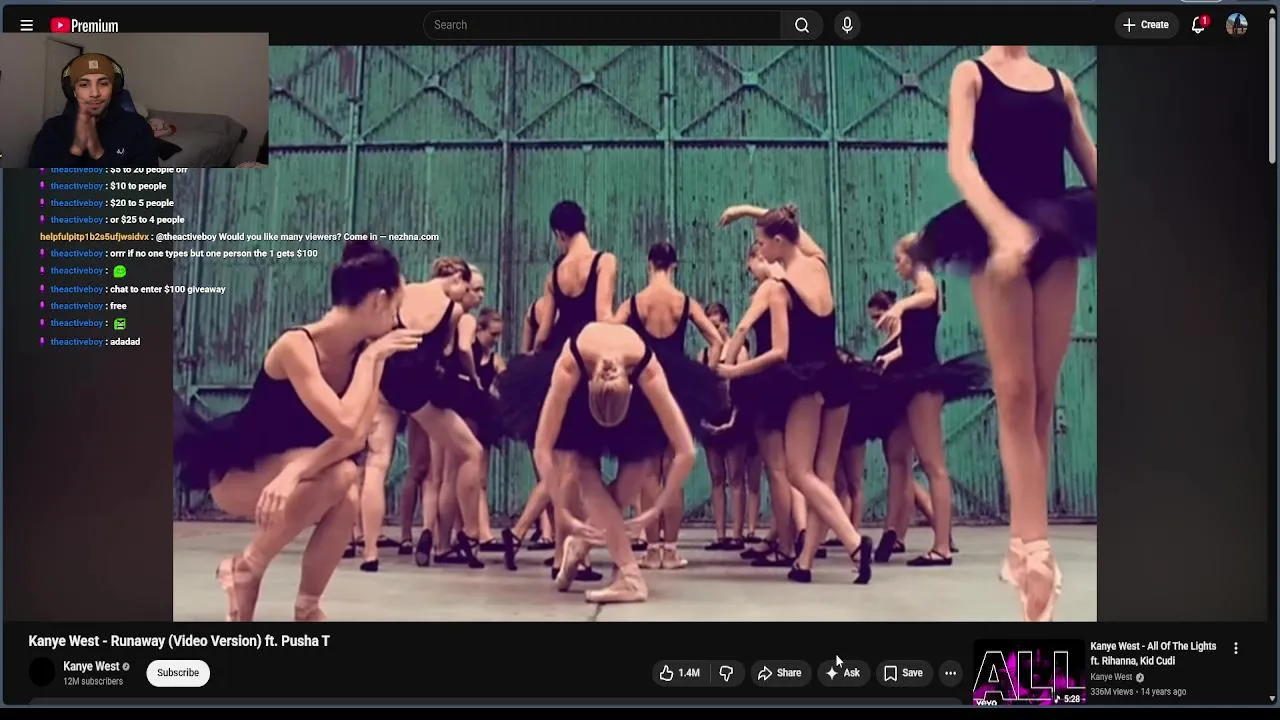The height and width of the screenshot is (720, 1280).
Task: Open Kanye West channel avatar
Action: pos(42,673)
